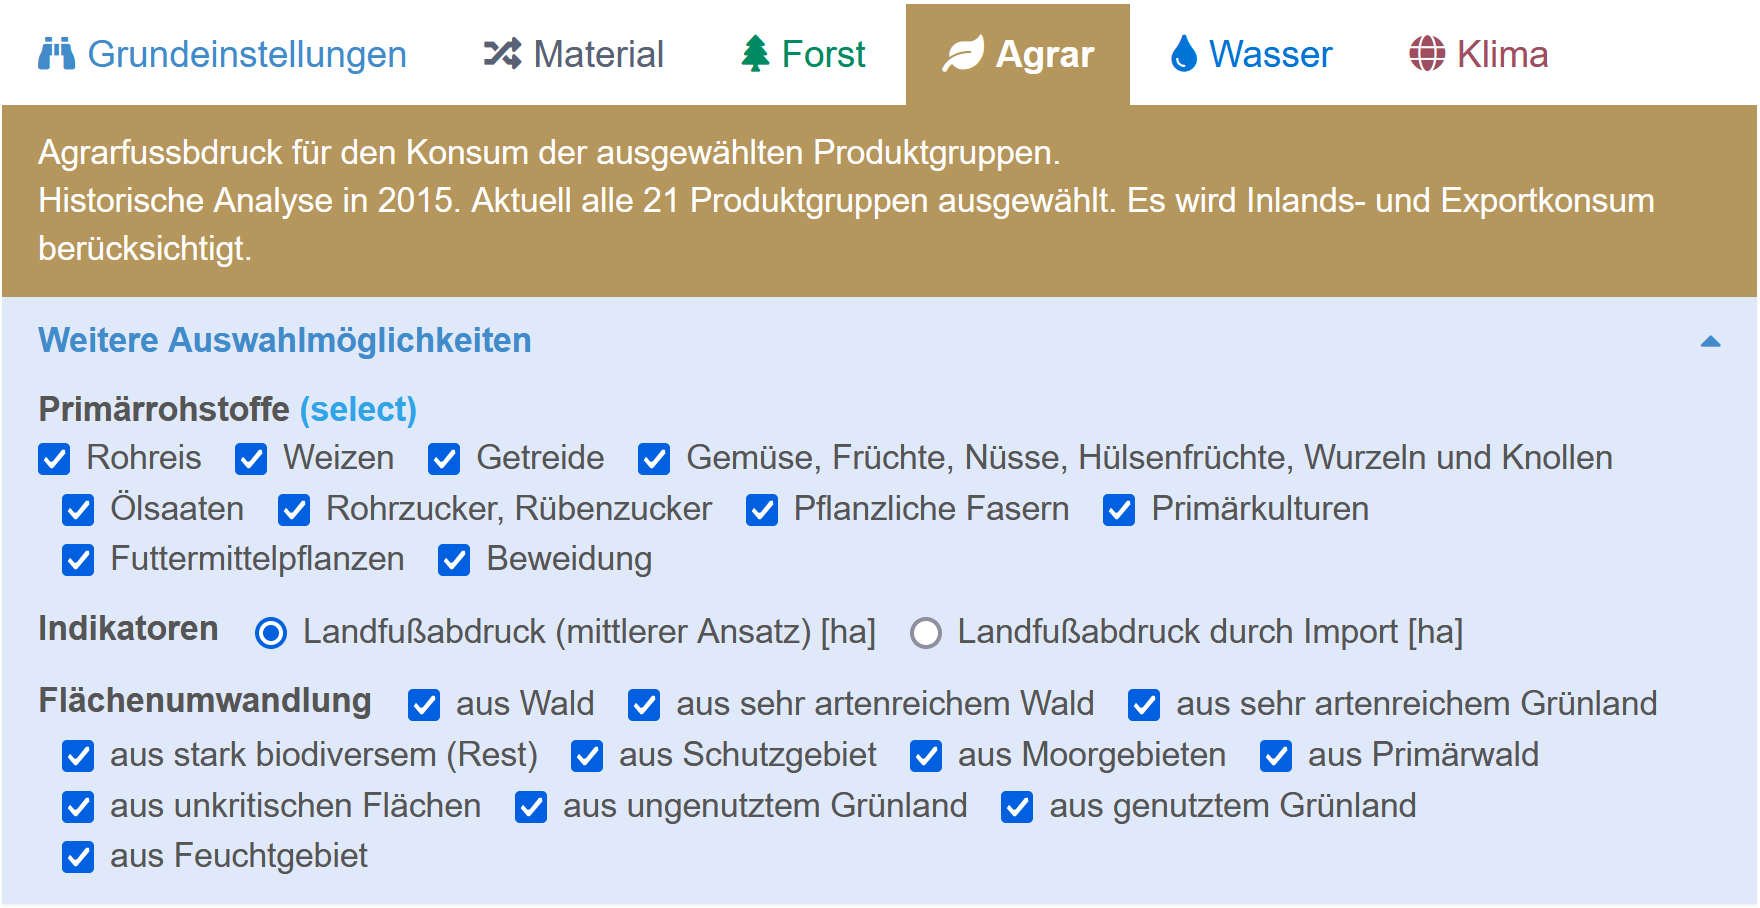Click the (select) link next to Primärrohstoffe

click(358, 409)
